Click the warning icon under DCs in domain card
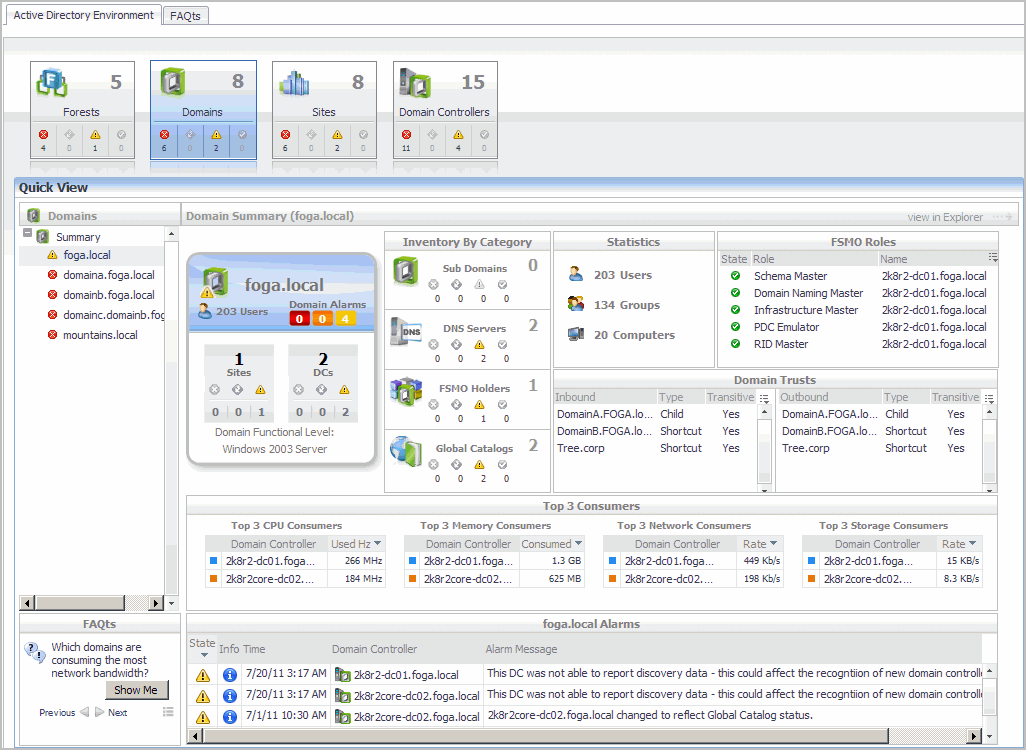1026x750 pixels. click(x=345, y=390)
